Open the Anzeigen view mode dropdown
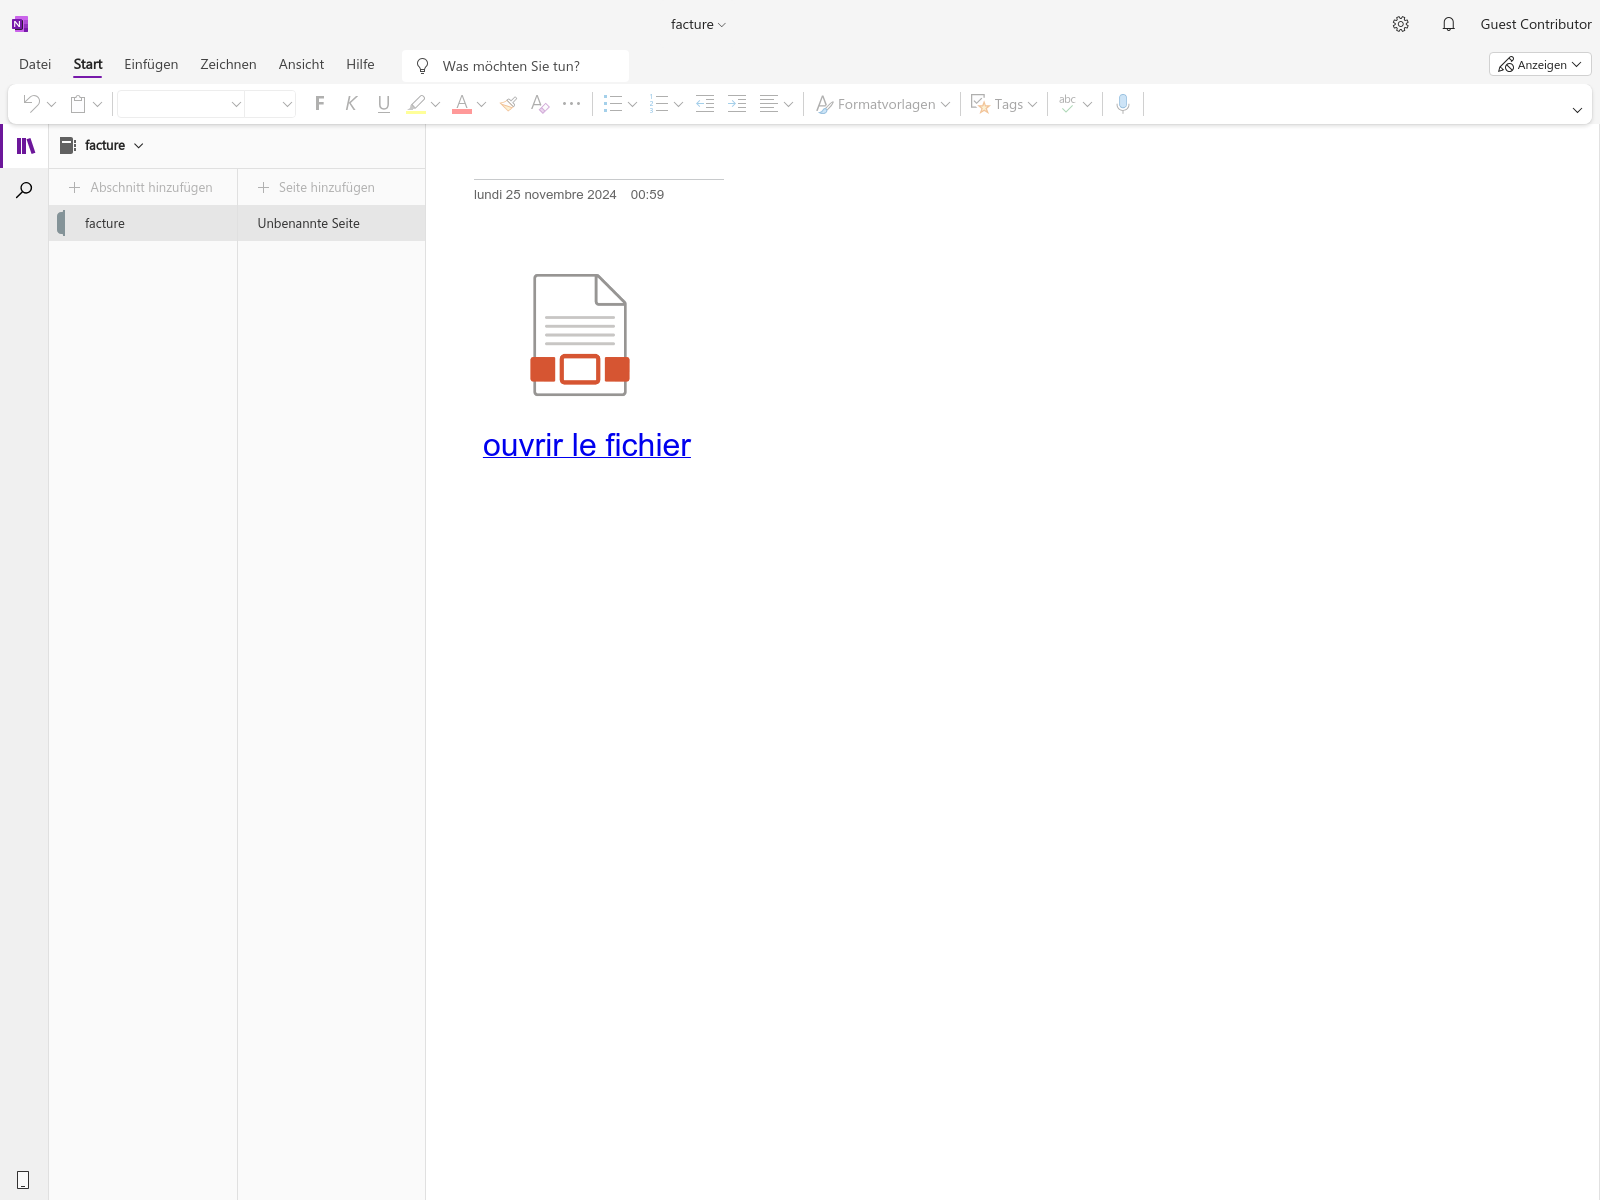 pyautogui.click(x=1540, y=64)
